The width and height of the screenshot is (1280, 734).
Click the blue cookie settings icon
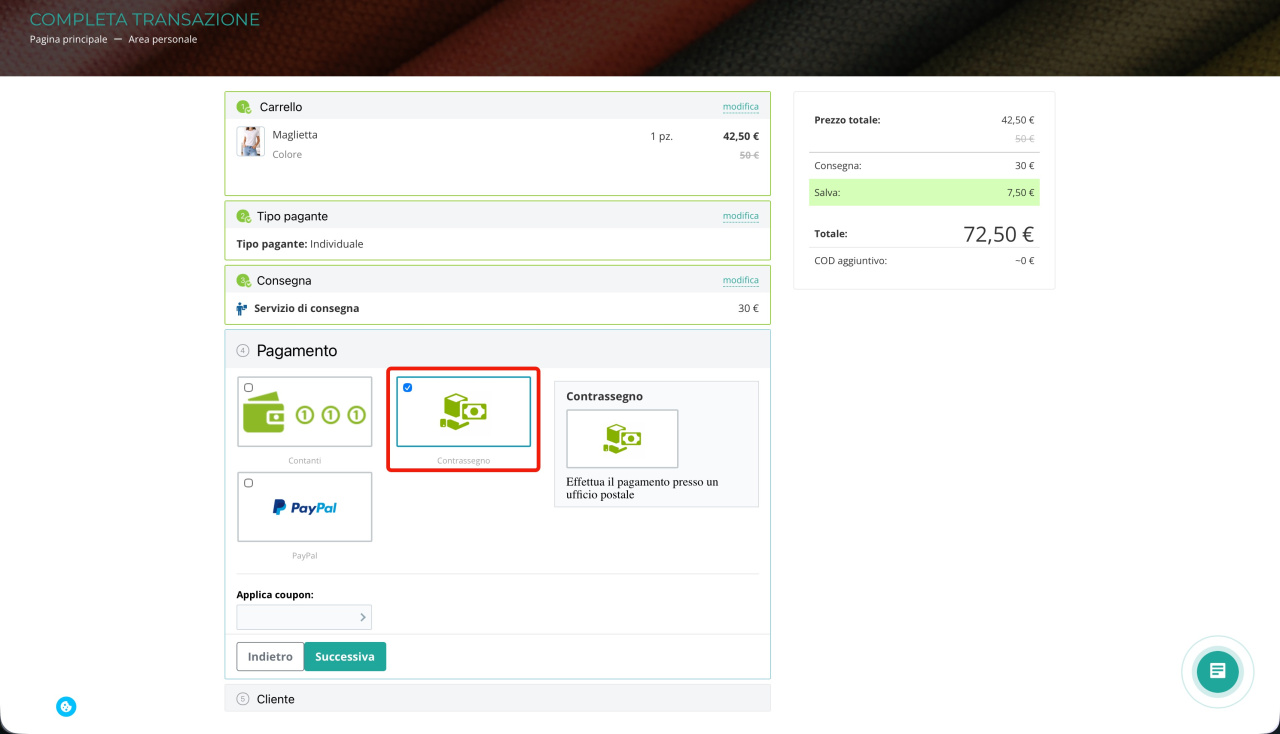tap(66, 707)
